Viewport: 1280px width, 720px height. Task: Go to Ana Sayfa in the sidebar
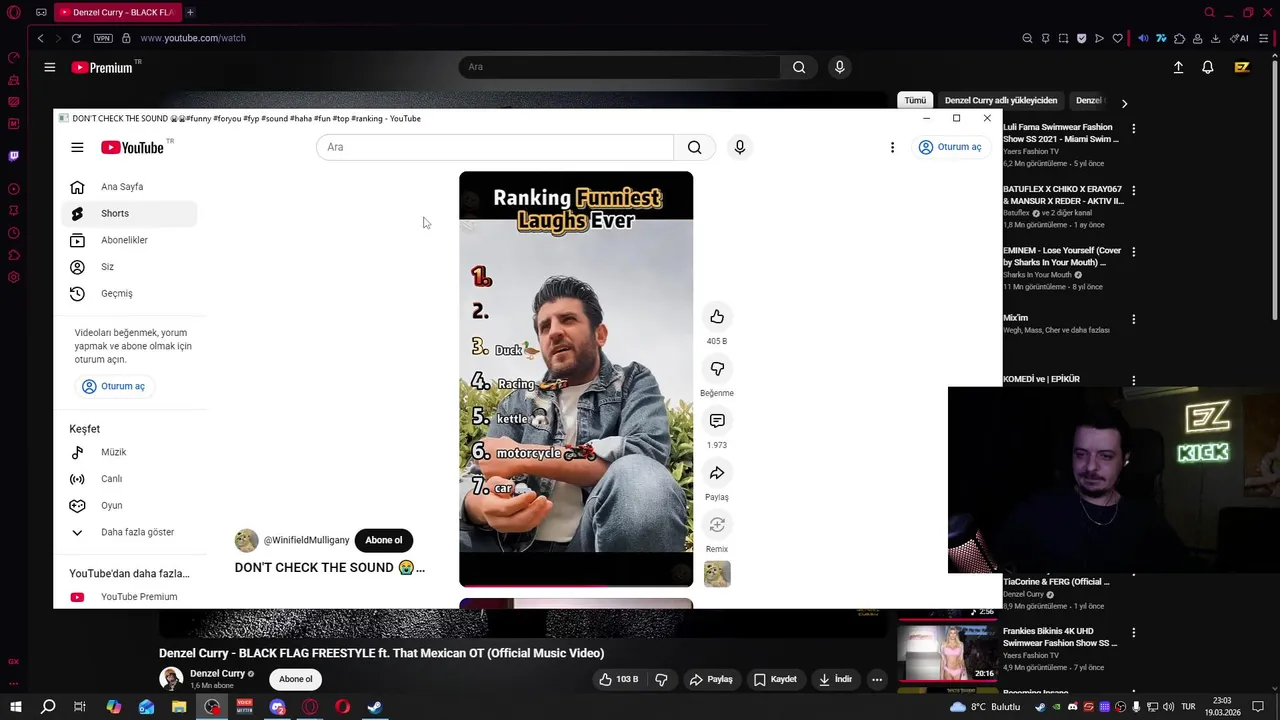[x=129, y=187]
